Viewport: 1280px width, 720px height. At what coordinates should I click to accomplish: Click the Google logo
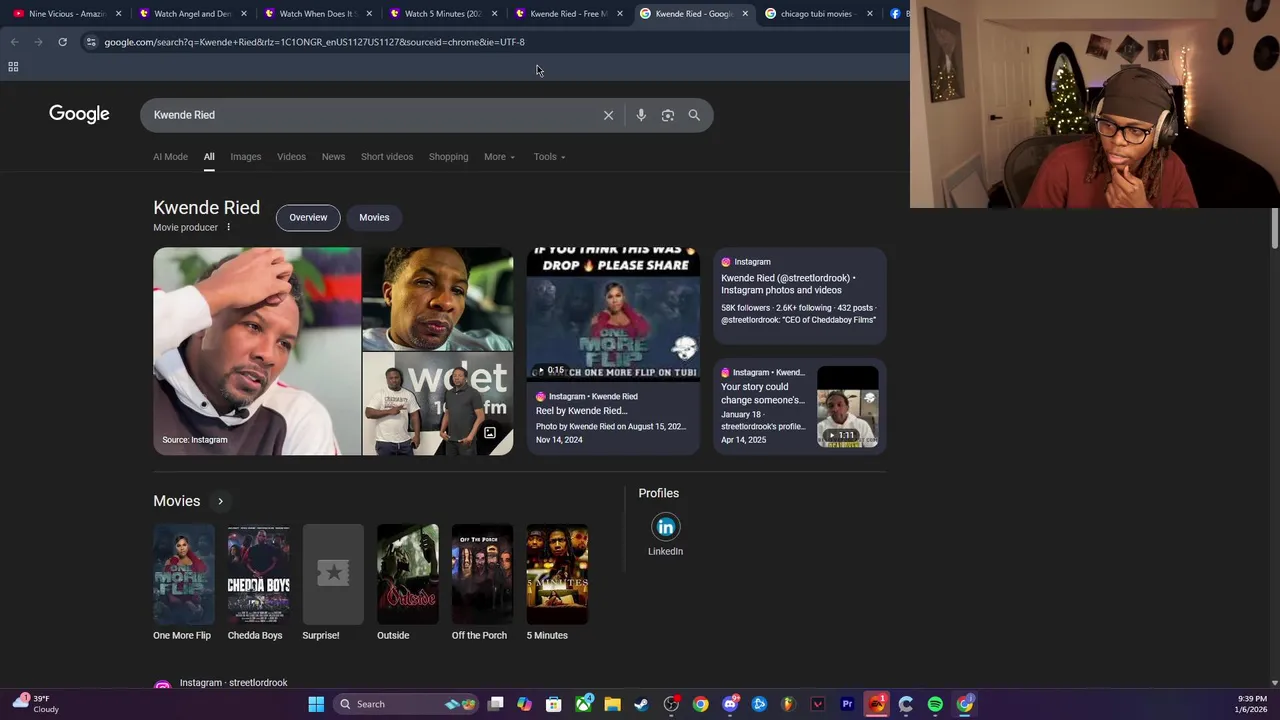tap(79, 114)
